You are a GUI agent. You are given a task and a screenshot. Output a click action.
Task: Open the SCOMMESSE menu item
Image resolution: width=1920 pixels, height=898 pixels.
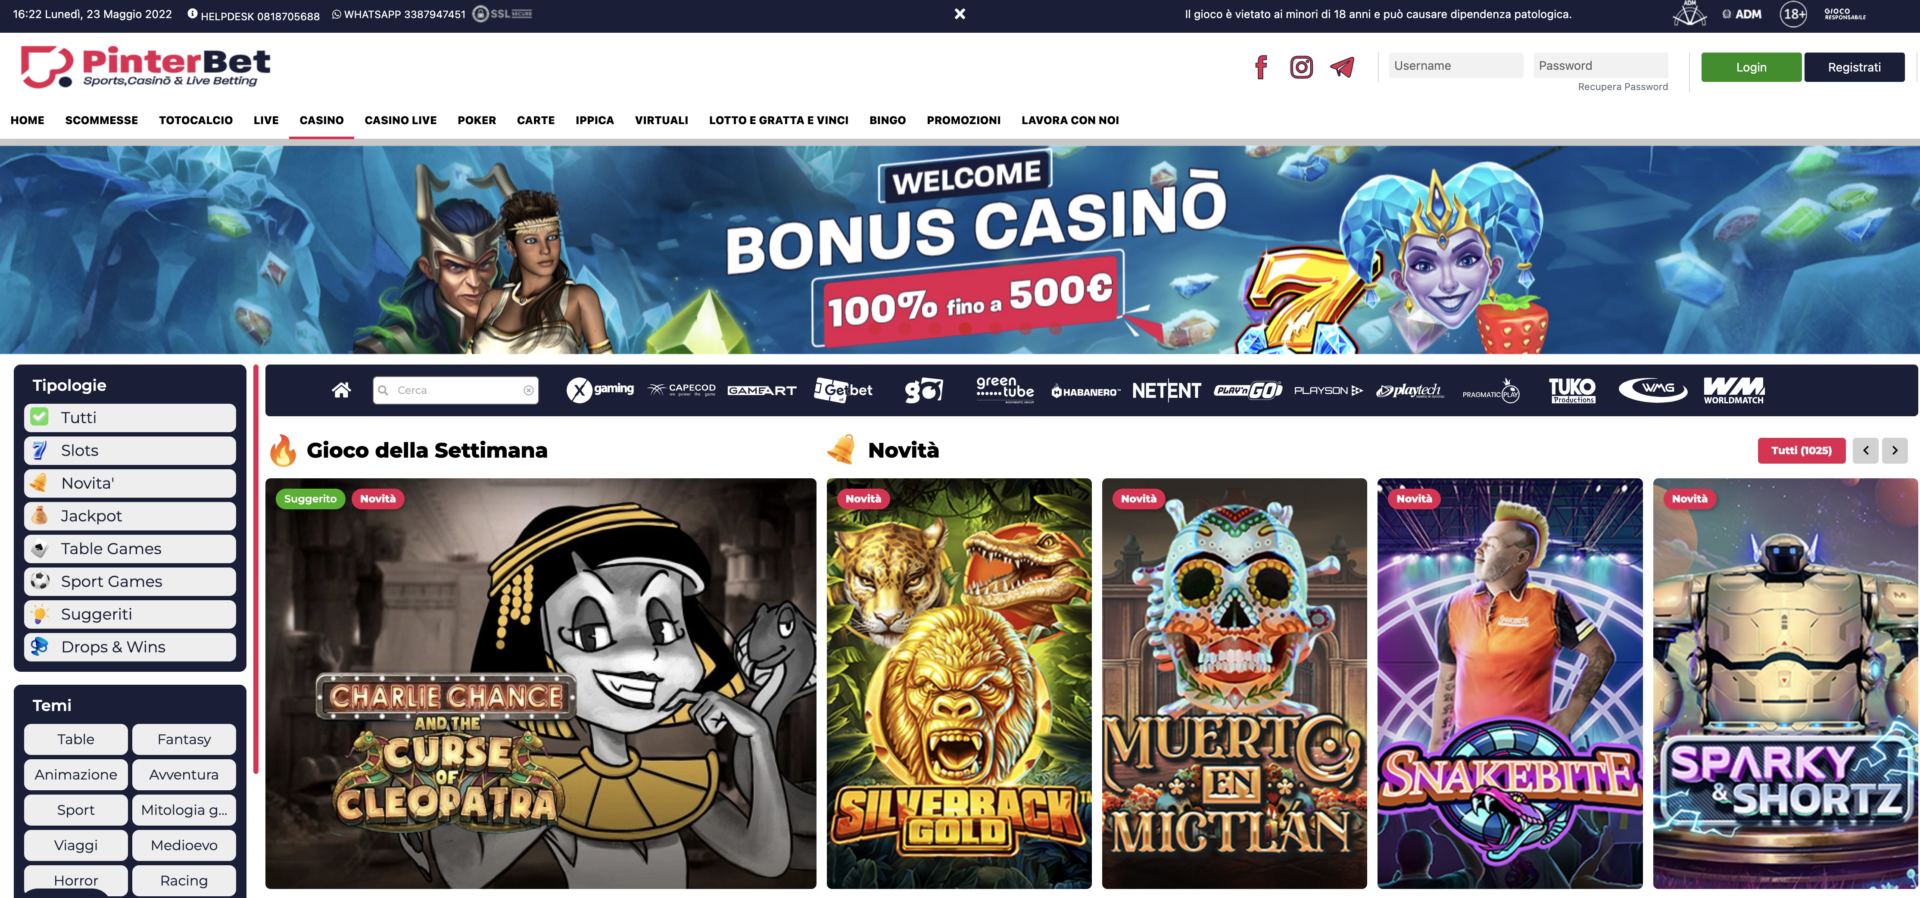101,120
